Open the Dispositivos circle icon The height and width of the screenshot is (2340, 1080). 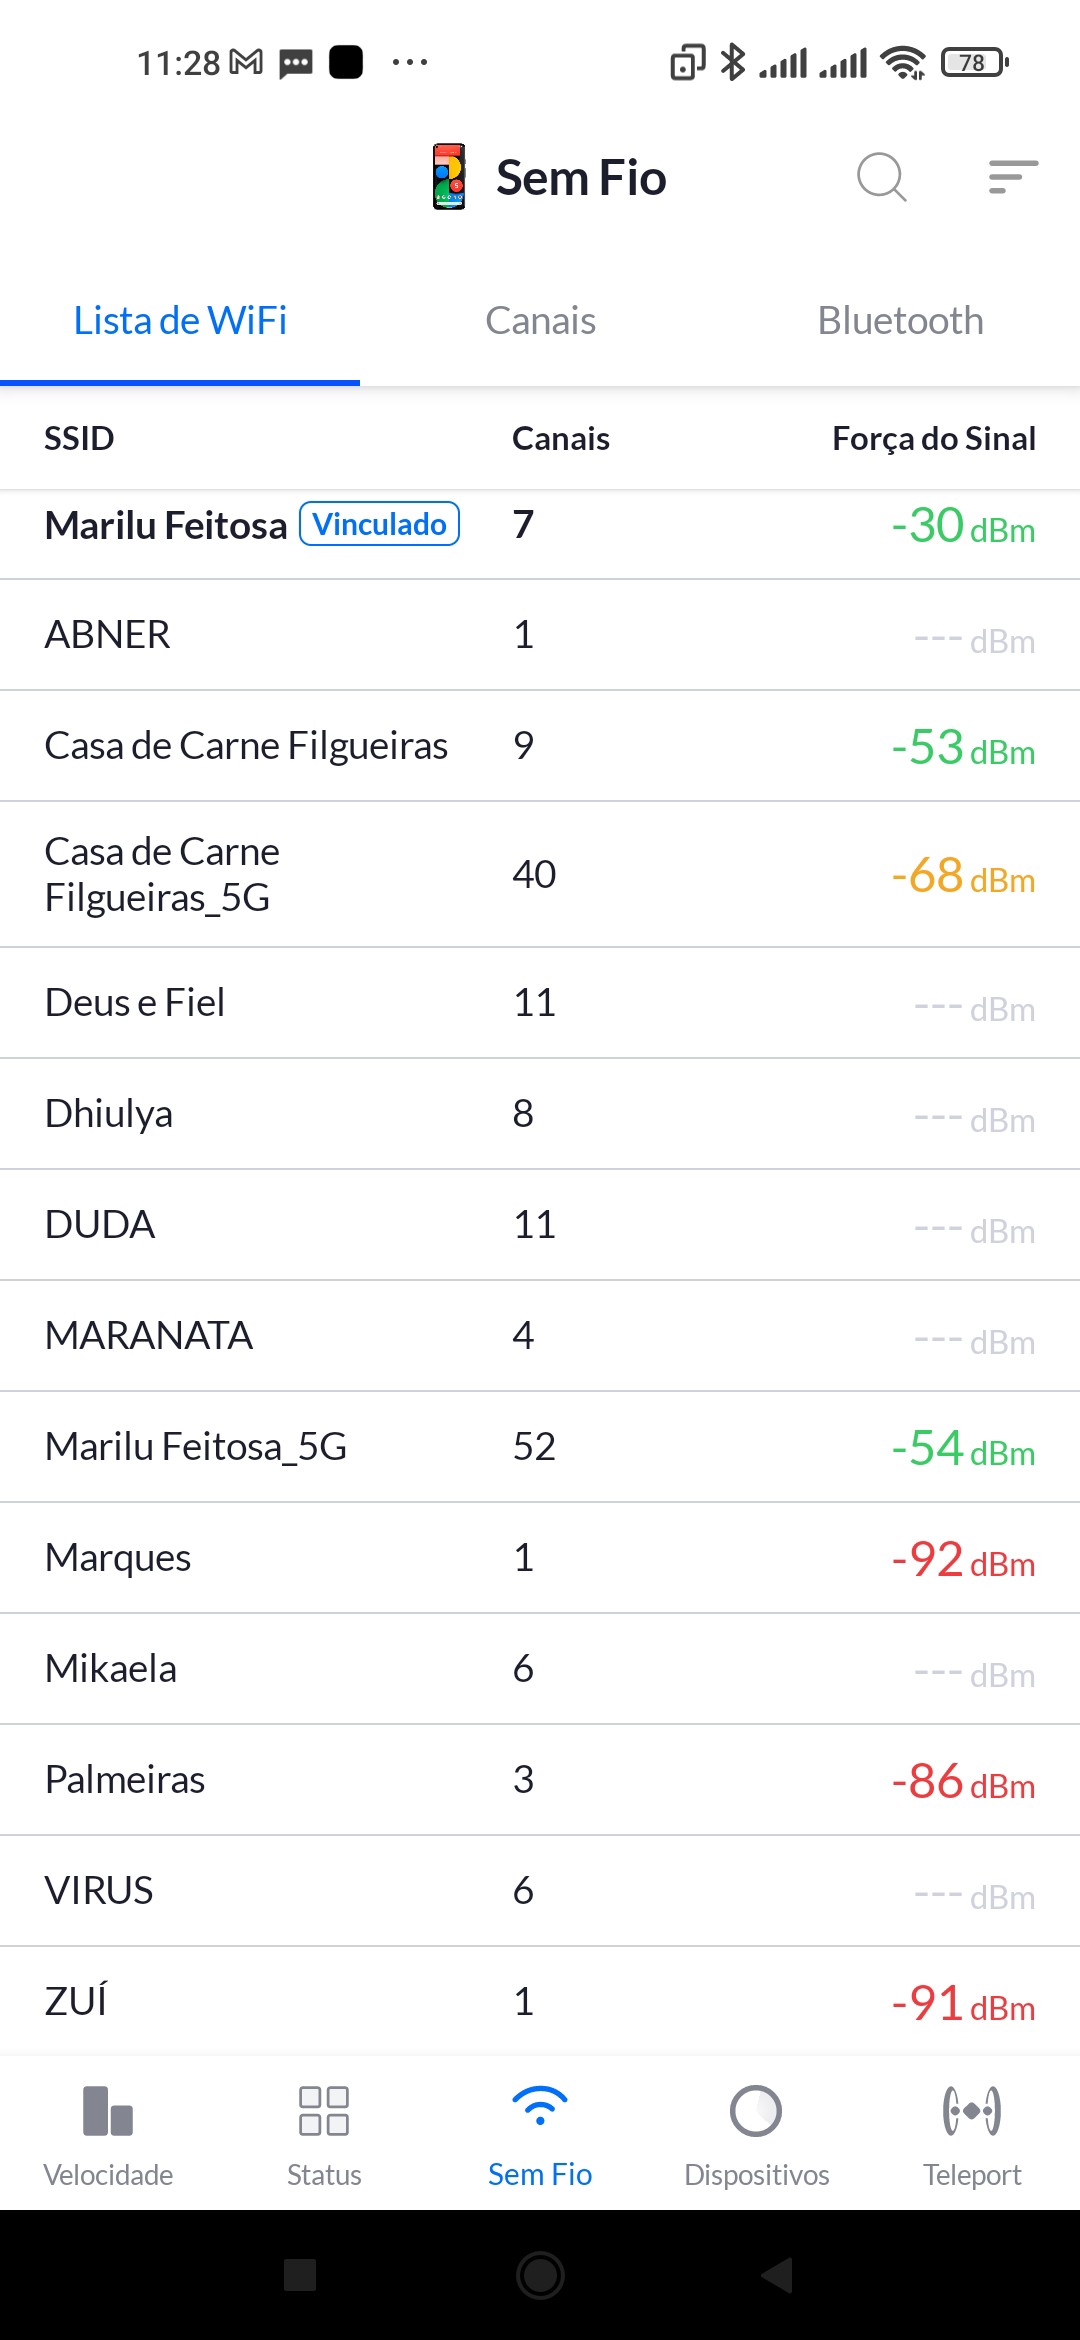coord(756,2112)
